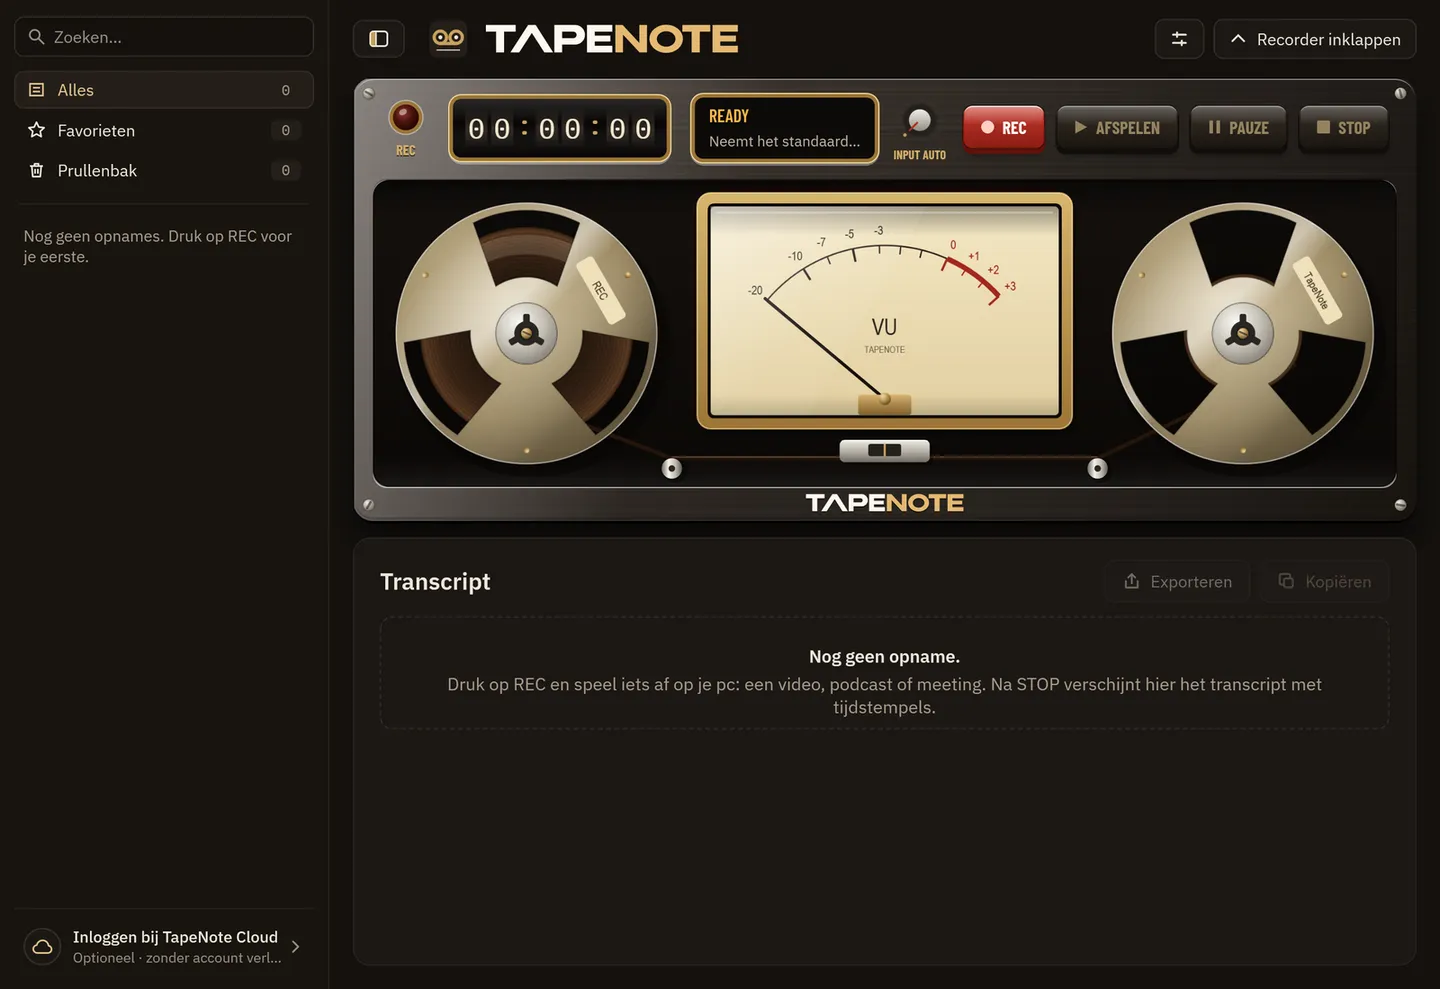Open the audio settings sliders icon

[x=1180, y=39]
